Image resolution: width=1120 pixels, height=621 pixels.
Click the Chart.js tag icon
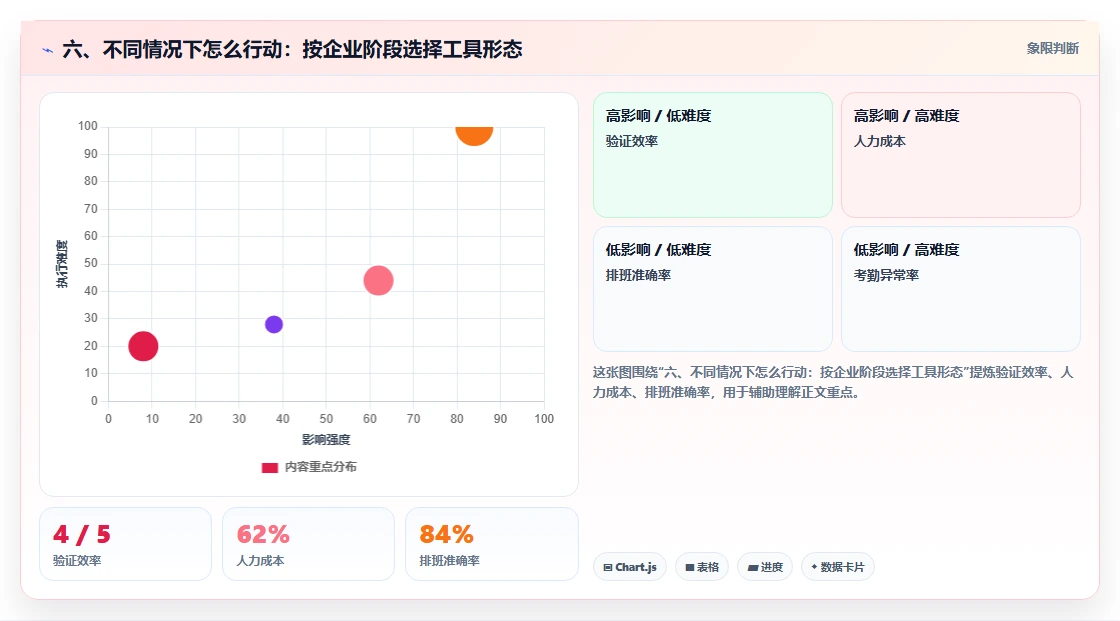pyautogui.click(x=608, y=567)
